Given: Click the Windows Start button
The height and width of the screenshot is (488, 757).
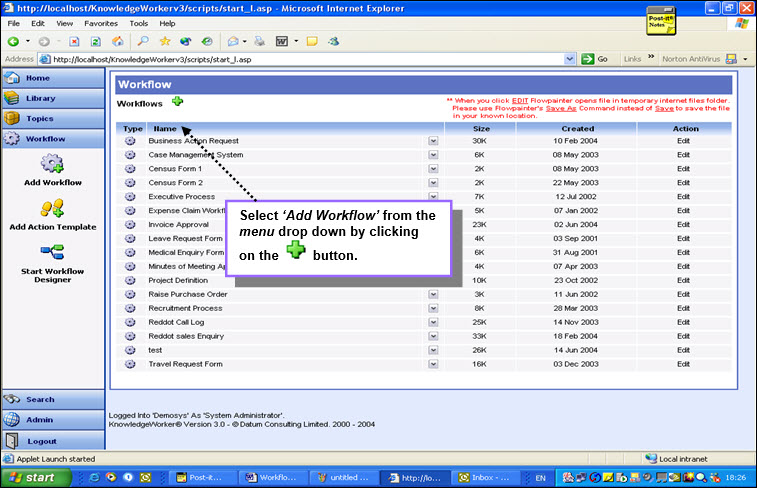Looking at the screenshot, I should [x=36, y=477].
